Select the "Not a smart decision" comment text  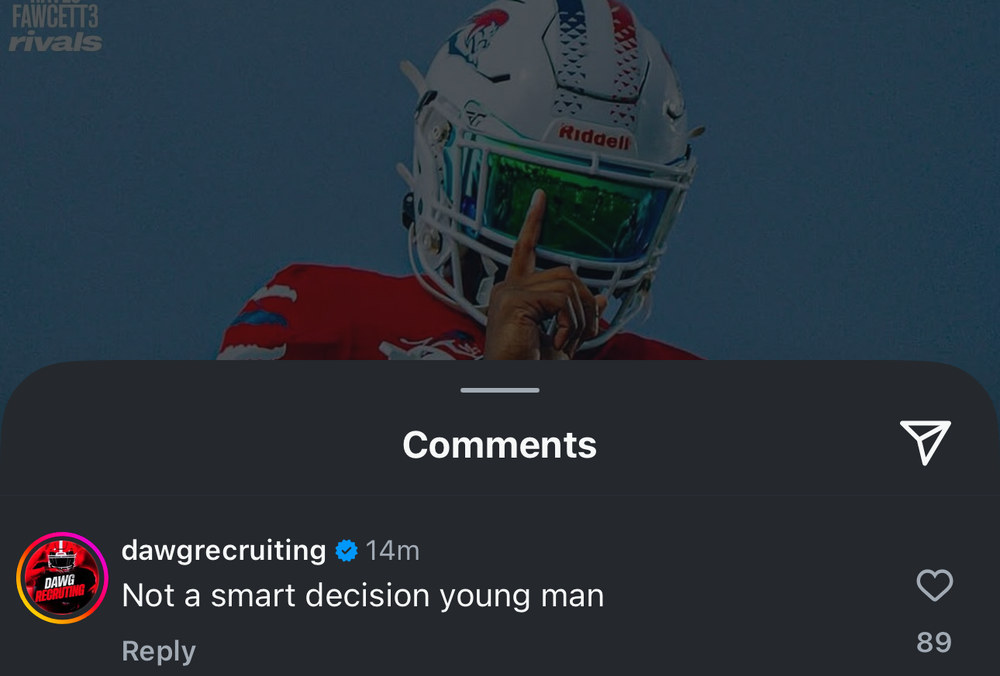pos(362,596)
